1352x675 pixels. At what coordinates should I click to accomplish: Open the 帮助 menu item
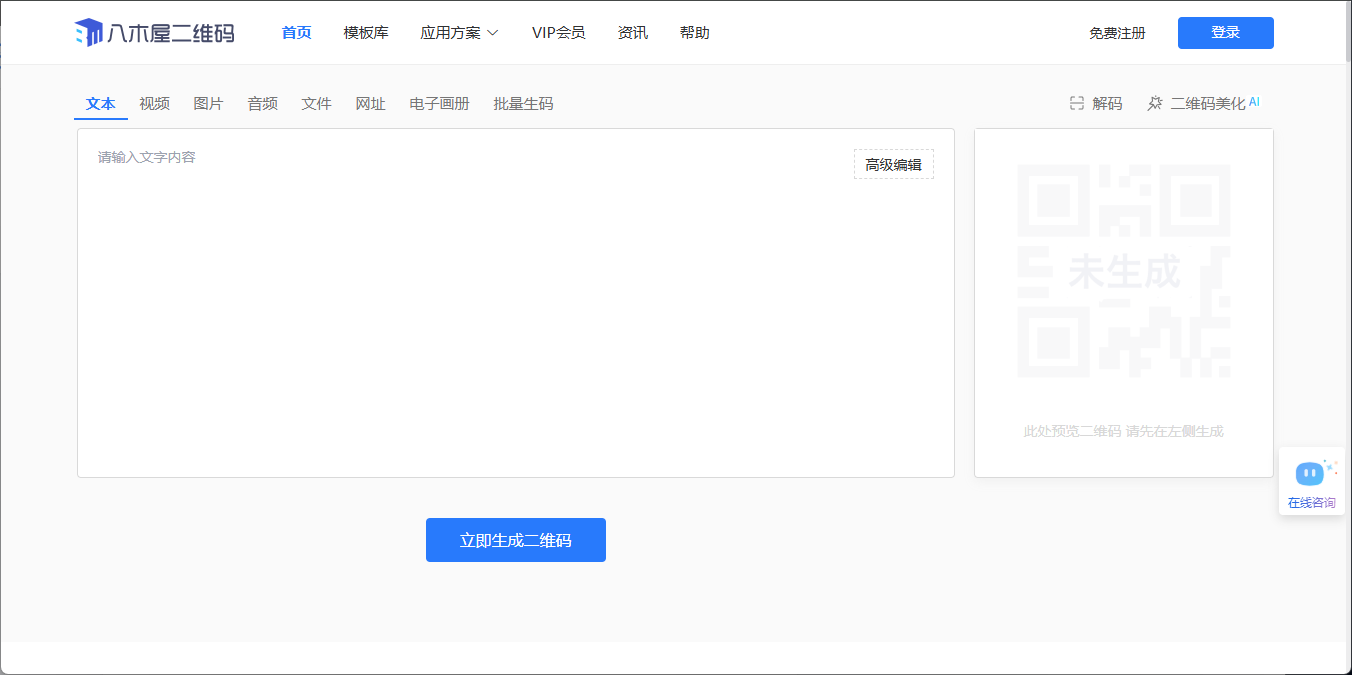(694, 33)
